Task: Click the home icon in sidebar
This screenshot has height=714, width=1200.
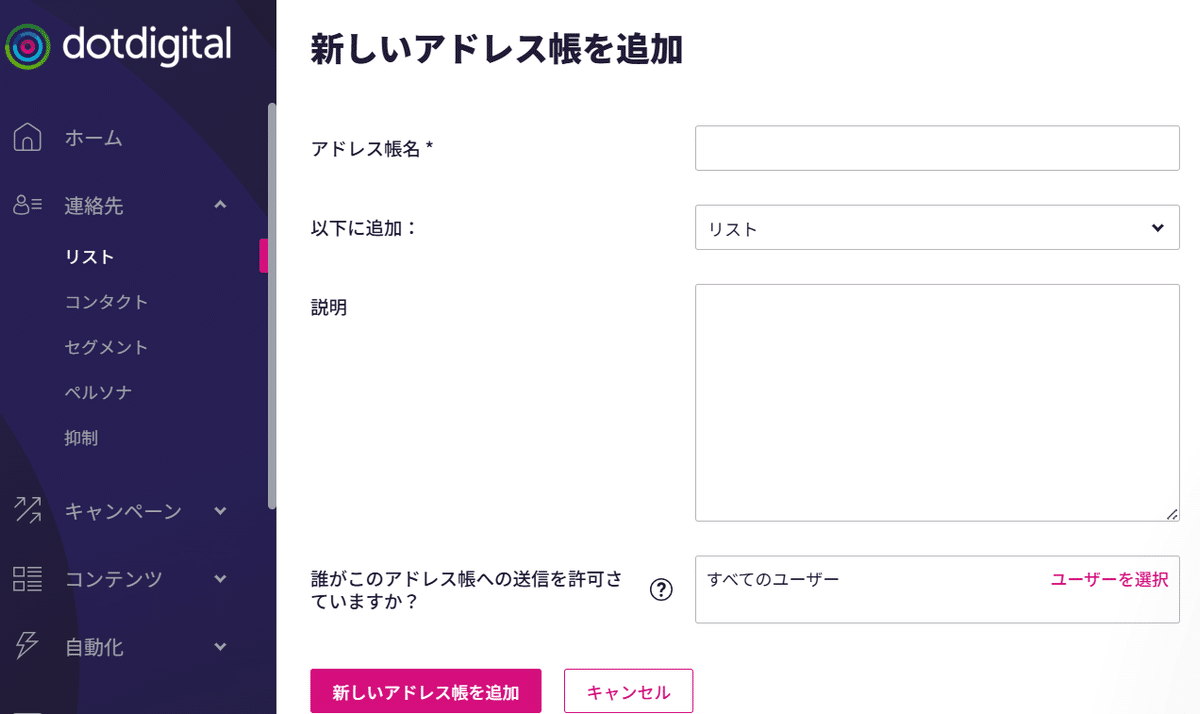Action: pos(27,138)
